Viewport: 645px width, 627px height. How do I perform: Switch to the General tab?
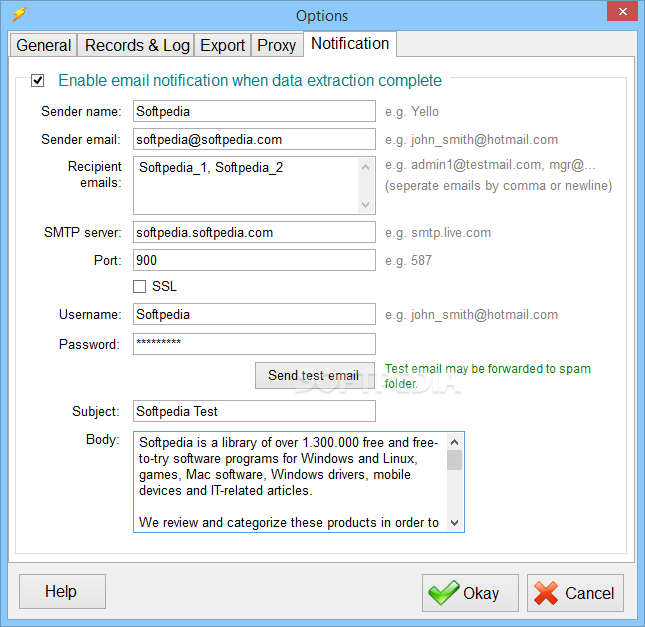coord(44,45)
